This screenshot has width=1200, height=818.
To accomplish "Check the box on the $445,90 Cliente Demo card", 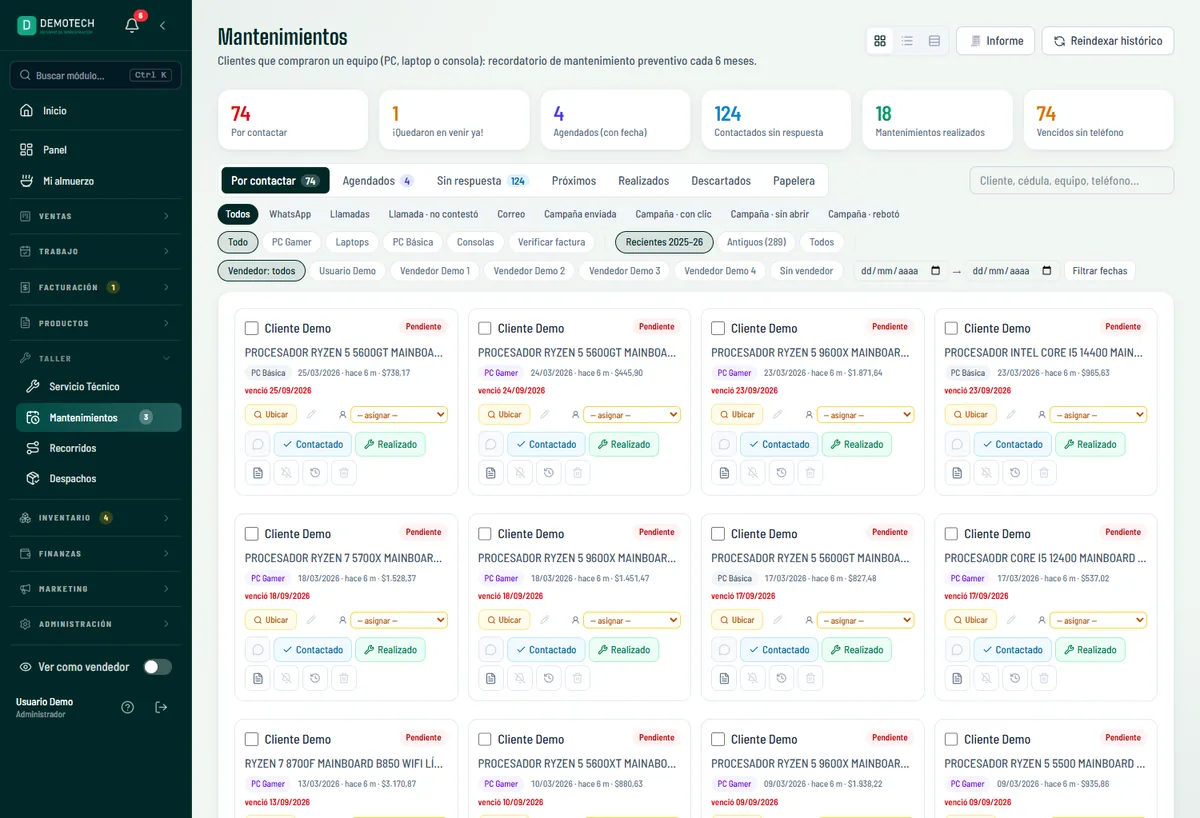I will click(485, 328).
